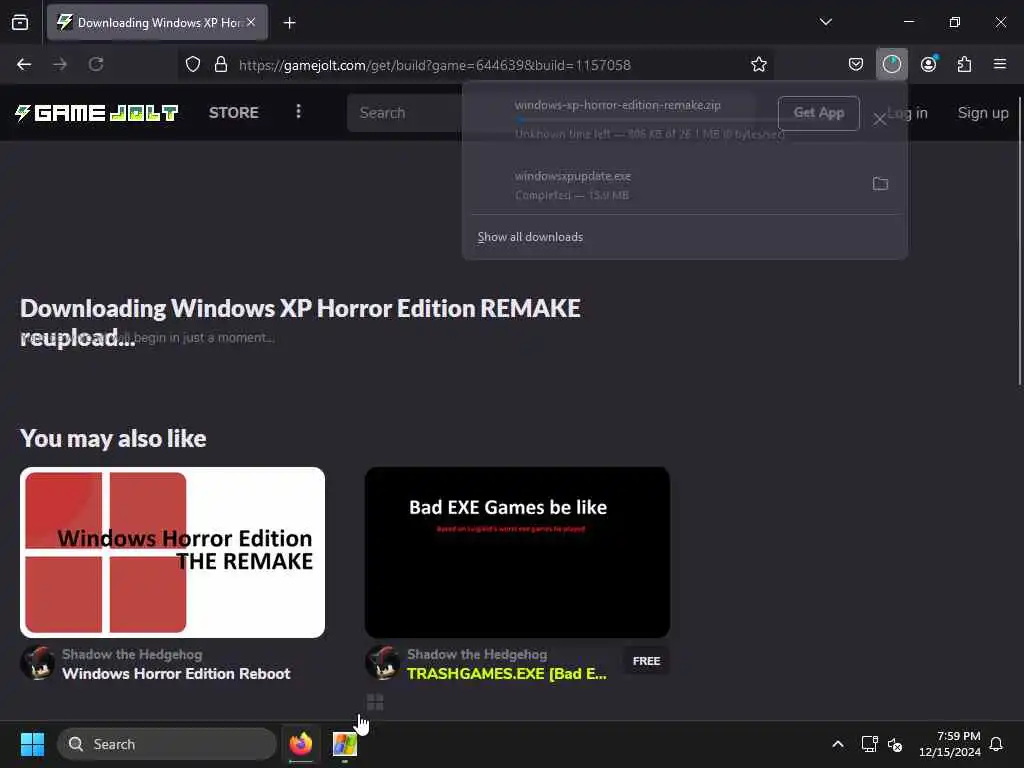Click Show all downloads

coord(530,237)
